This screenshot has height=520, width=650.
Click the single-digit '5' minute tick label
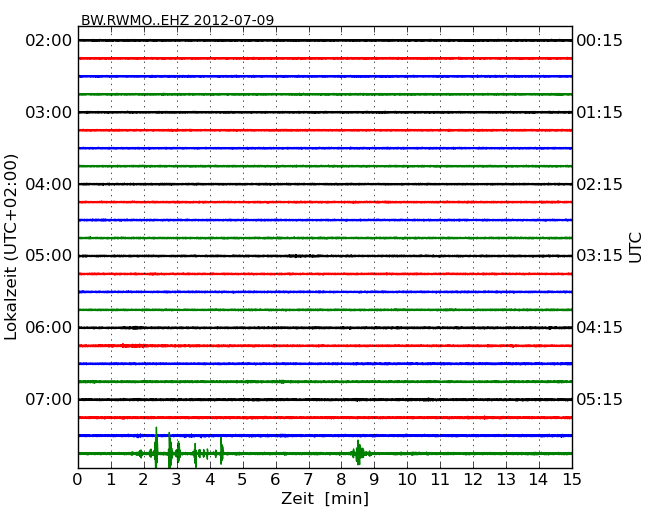coord(243,479)
